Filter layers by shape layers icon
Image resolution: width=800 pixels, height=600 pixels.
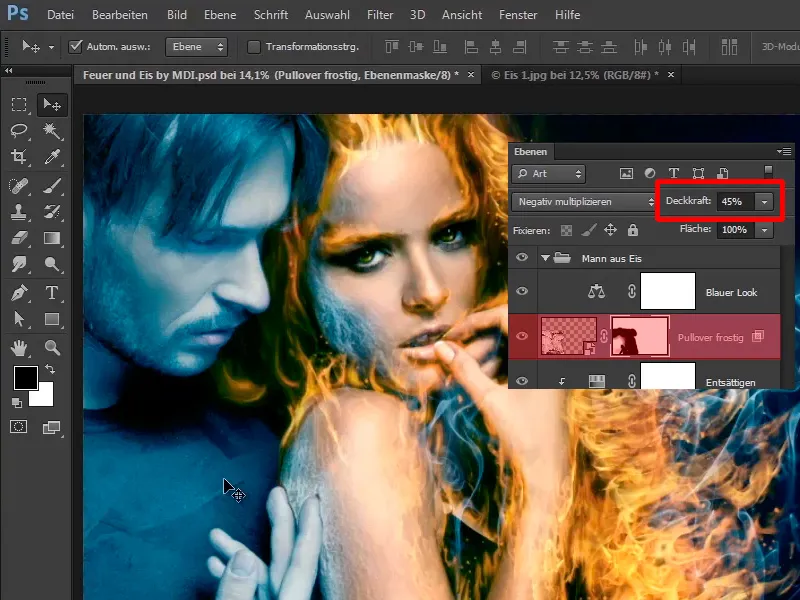698,173
